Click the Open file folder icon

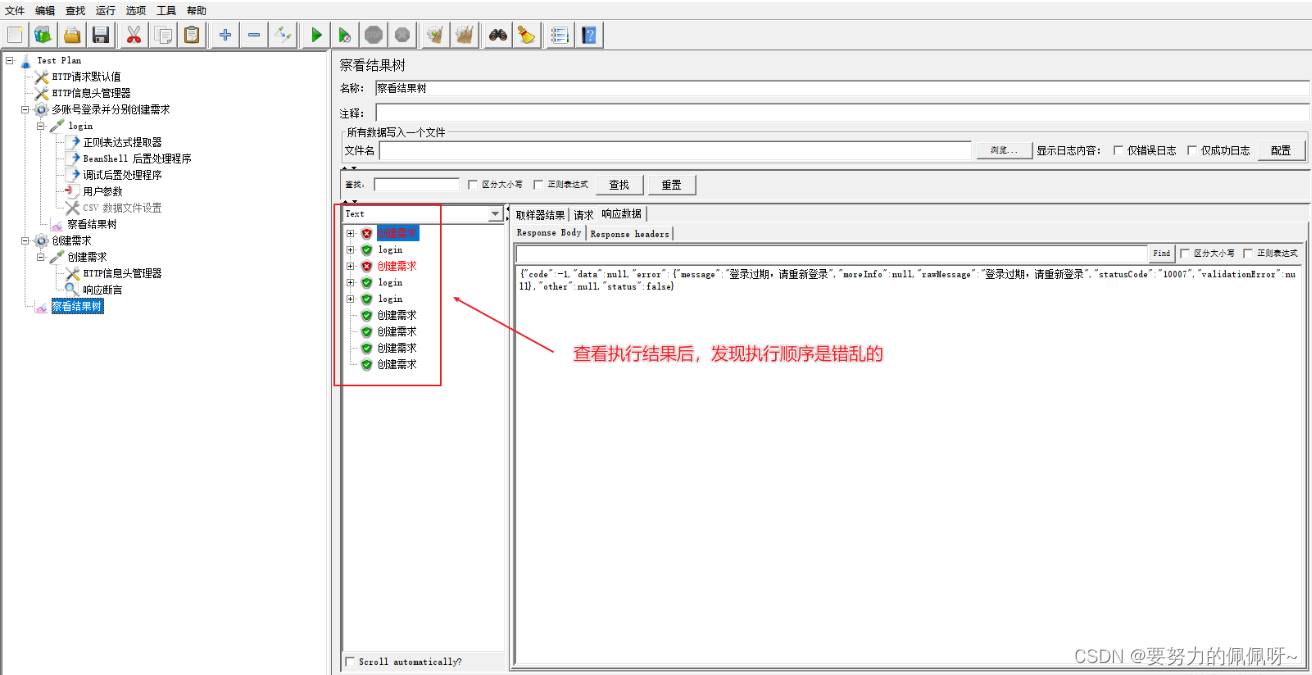click(x=72, y=35)
